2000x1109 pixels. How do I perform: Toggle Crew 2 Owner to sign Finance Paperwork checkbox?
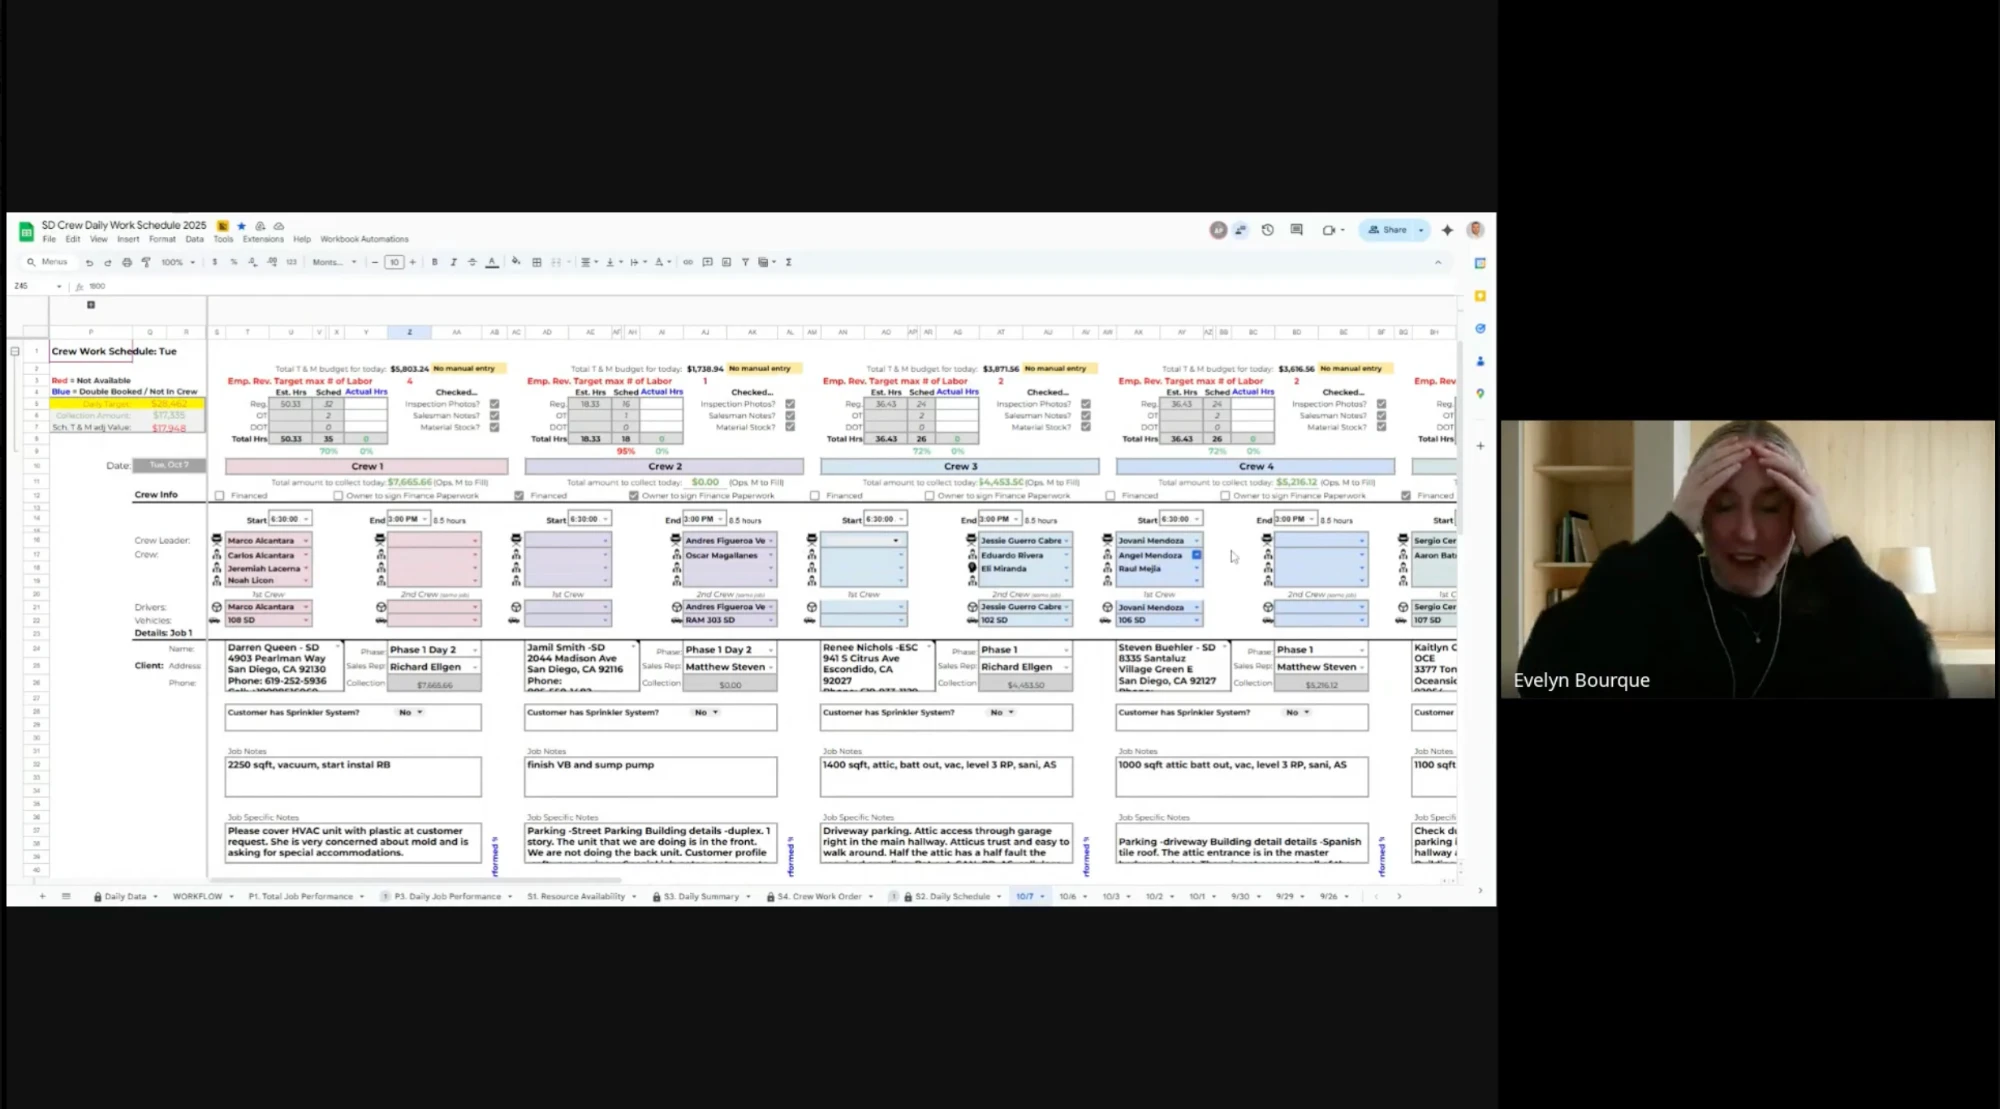(x=634, y=495)
